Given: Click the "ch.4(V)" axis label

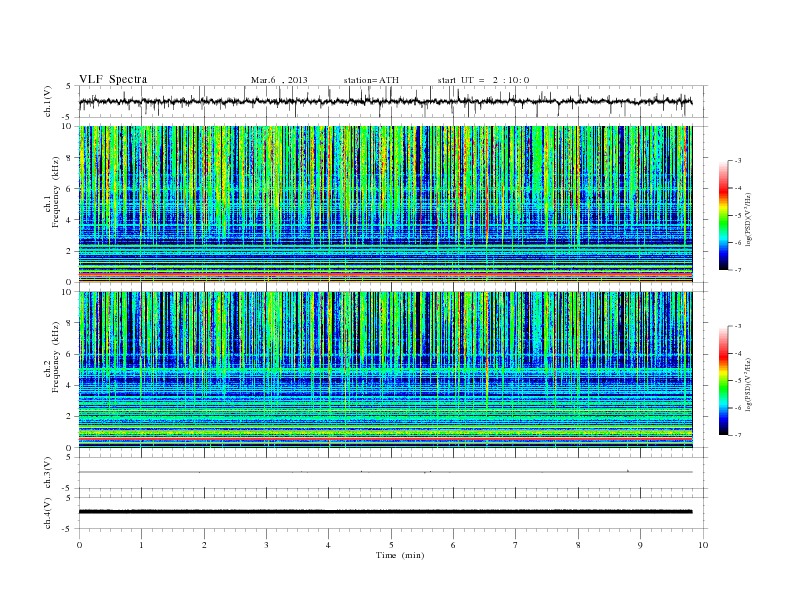Looking at the screenshot, I should (x=48, y=513).
